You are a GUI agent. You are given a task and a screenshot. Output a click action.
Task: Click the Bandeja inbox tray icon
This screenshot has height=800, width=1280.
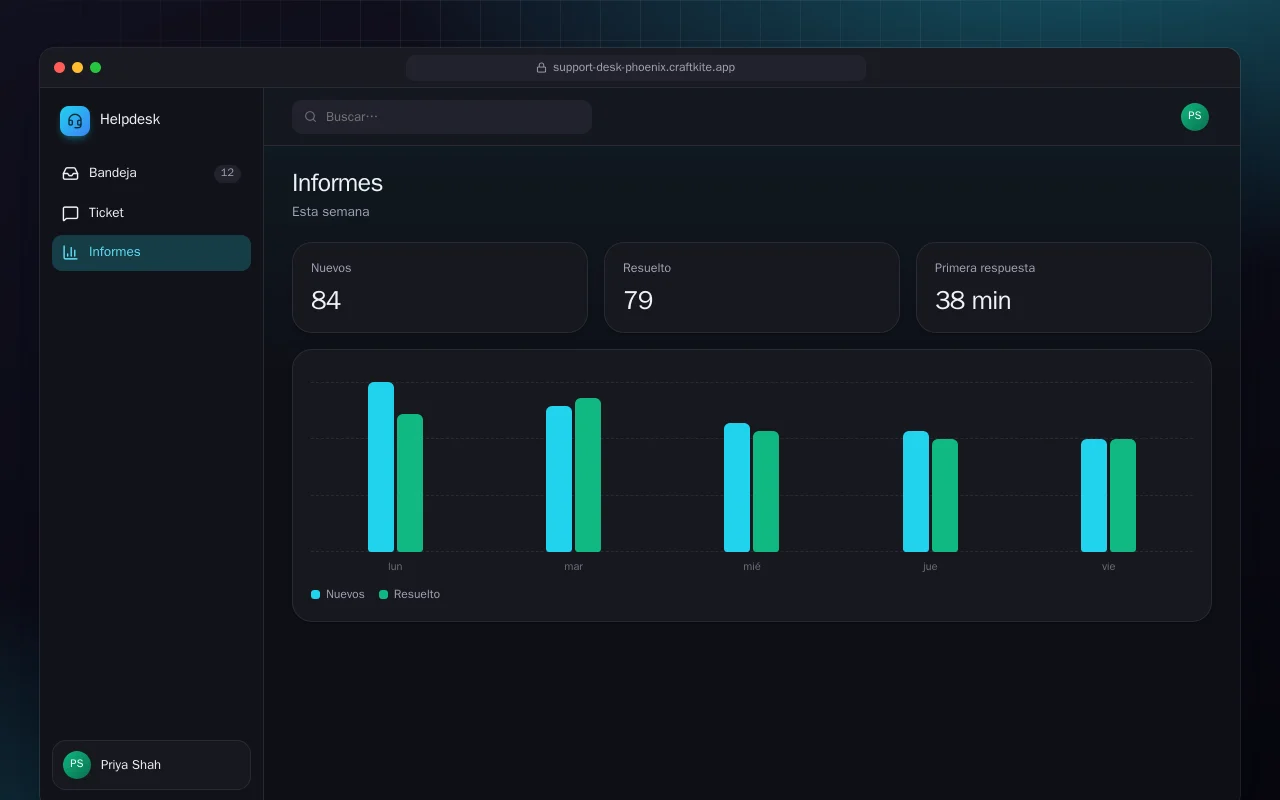(x=70, y=173)
